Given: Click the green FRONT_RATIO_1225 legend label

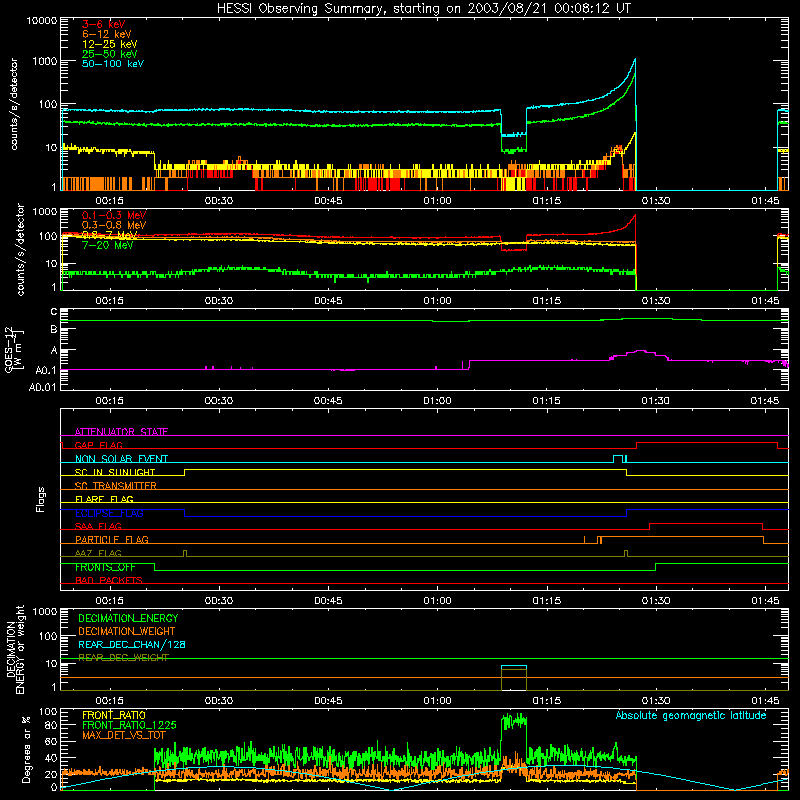Looking at the screenshot, I should click(x=129, y=725).
